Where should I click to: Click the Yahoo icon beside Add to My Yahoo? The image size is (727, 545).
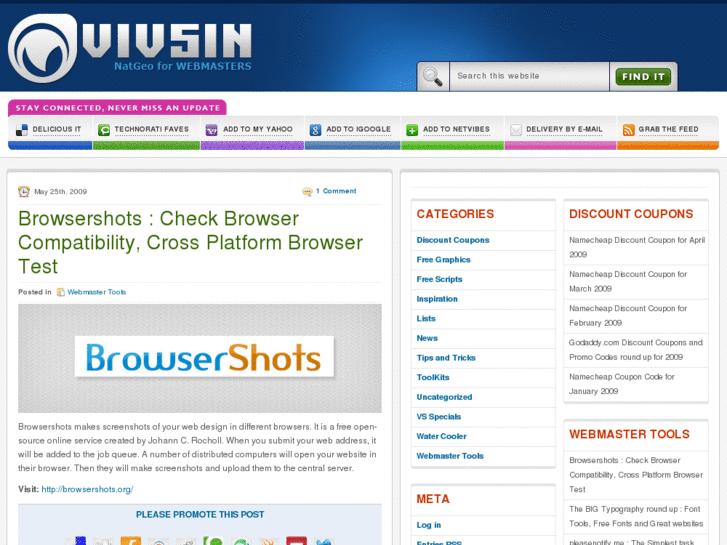(x=211, y=130)
